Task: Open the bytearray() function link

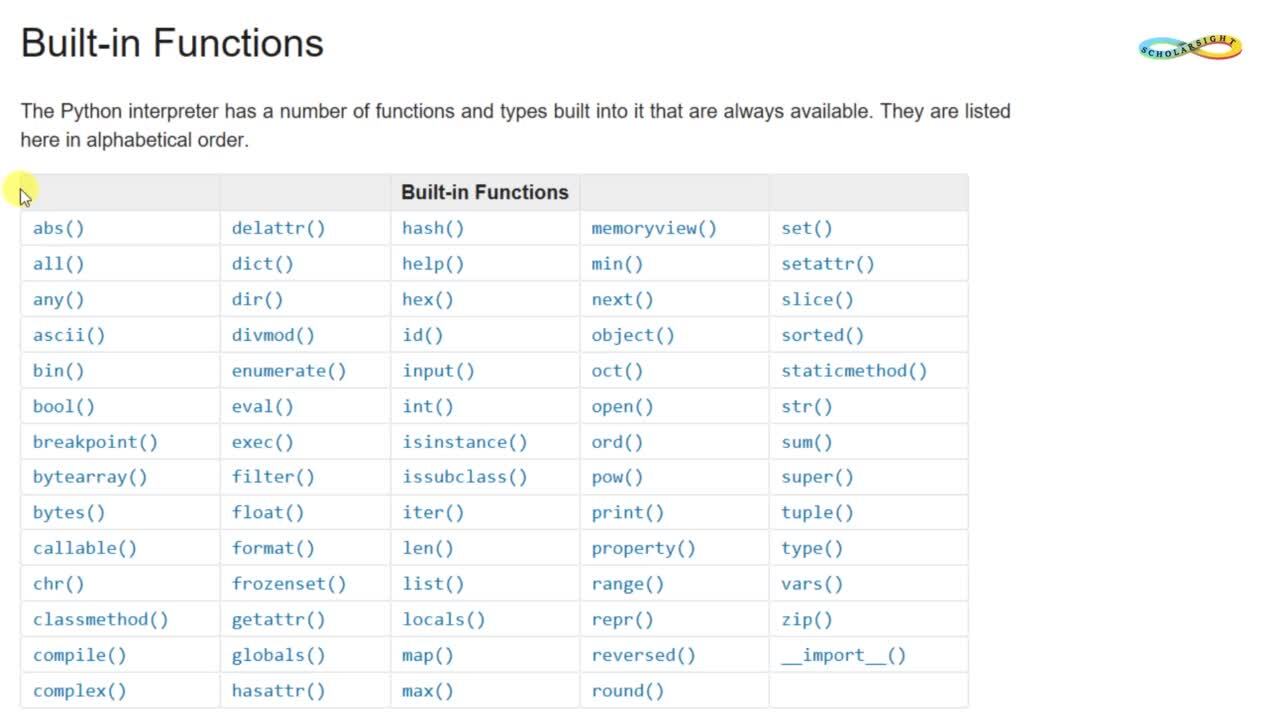Action: pos(90,477)
